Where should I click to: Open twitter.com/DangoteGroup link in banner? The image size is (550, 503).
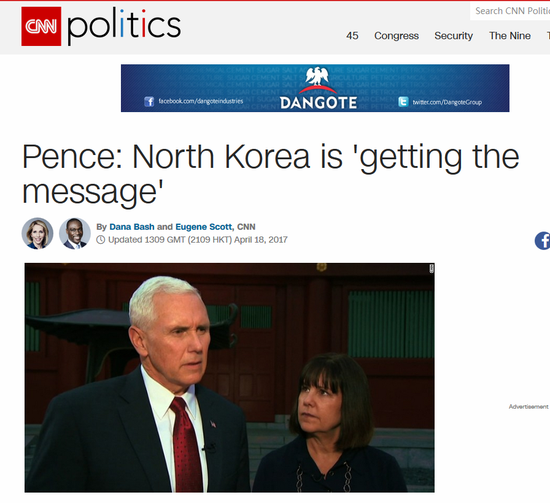[x=447, y=102]
